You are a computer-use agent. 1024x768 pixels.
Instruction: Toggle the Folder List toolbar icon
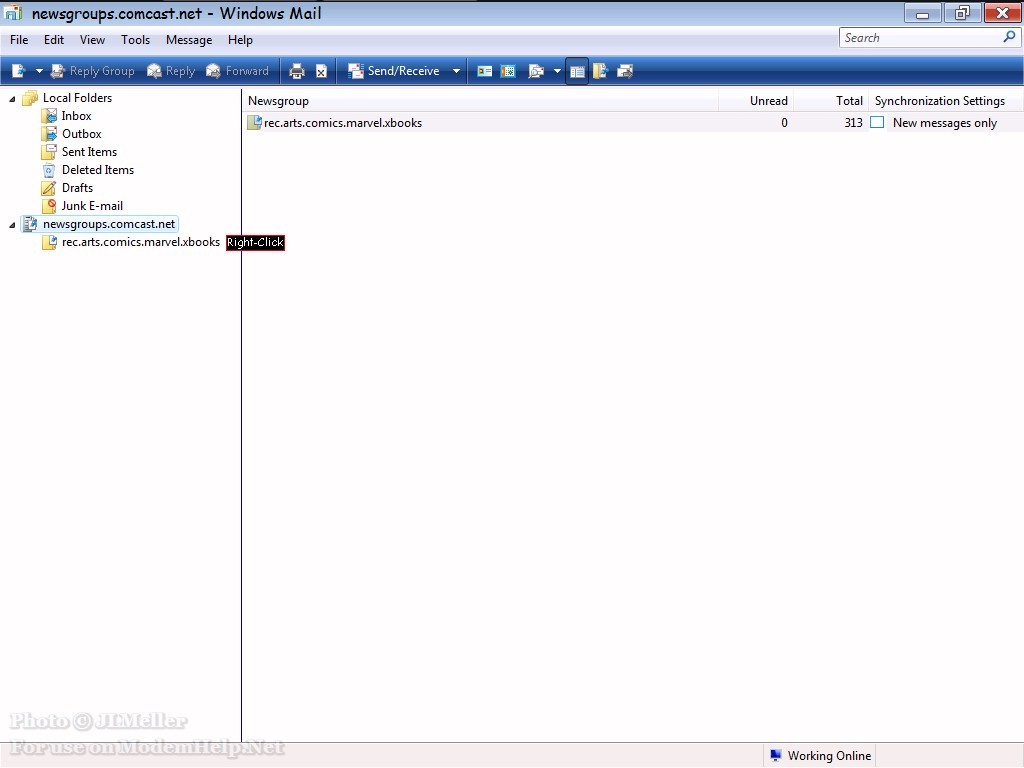tap(577, 71)
